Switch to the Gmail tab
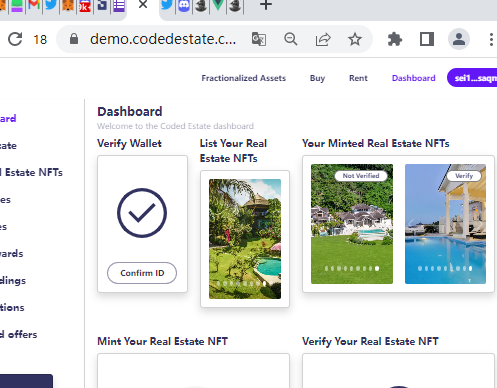 (x=34, y=5)
